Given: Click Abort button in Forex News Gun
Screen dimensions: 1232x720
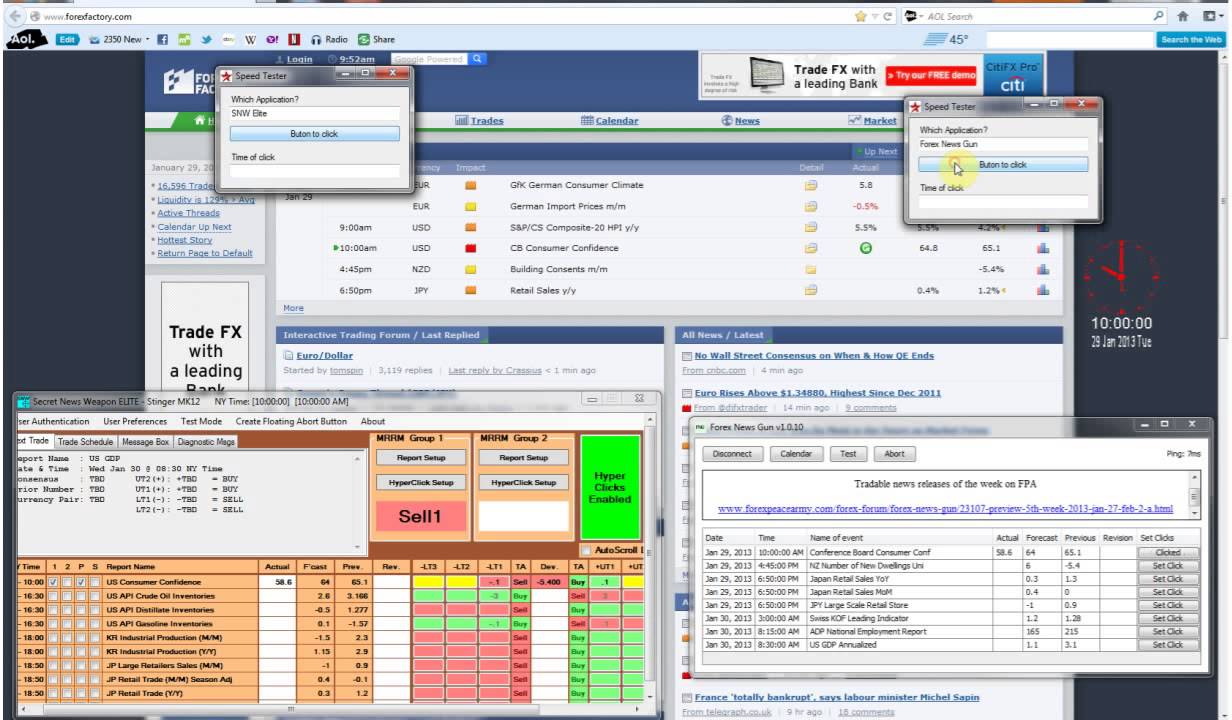Looking at the screenshot, I should pyautogui.click(x=894, y=453).
